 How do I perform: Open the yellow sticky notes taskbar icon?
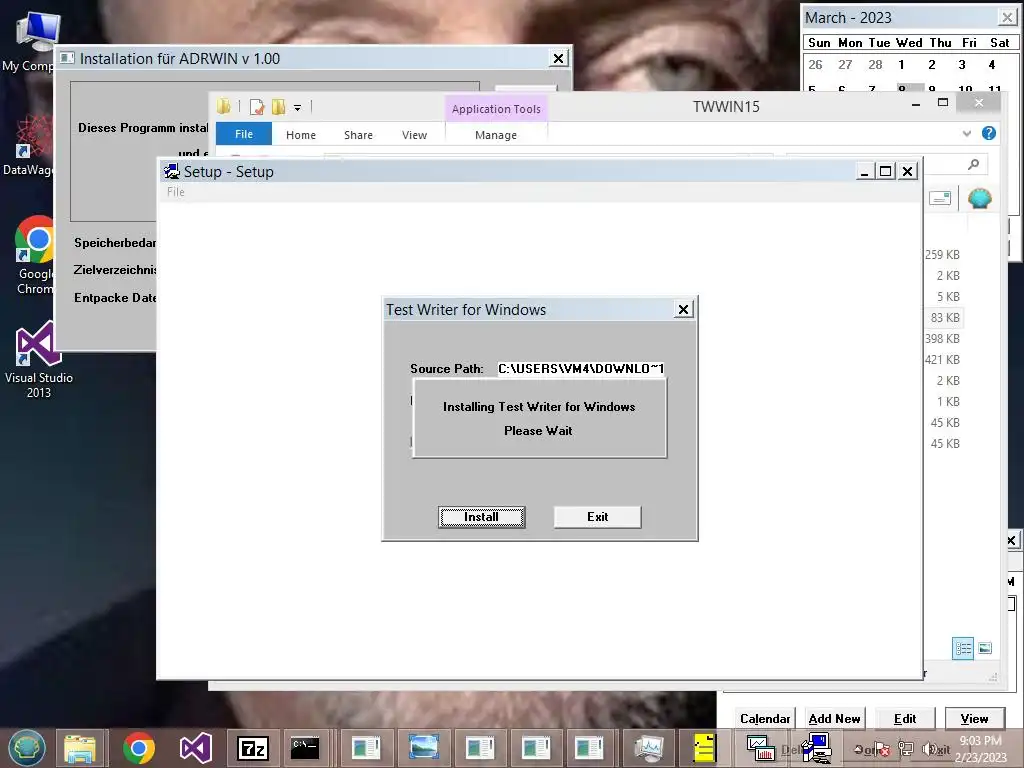pyautogui.click(x=704, y=748)
